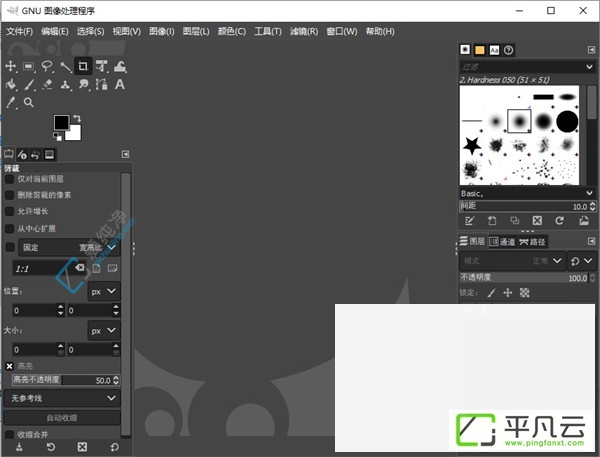Click the 高亮不透明度 slider
The height and width of the screenshot is (457, 600).
[66, 380]
